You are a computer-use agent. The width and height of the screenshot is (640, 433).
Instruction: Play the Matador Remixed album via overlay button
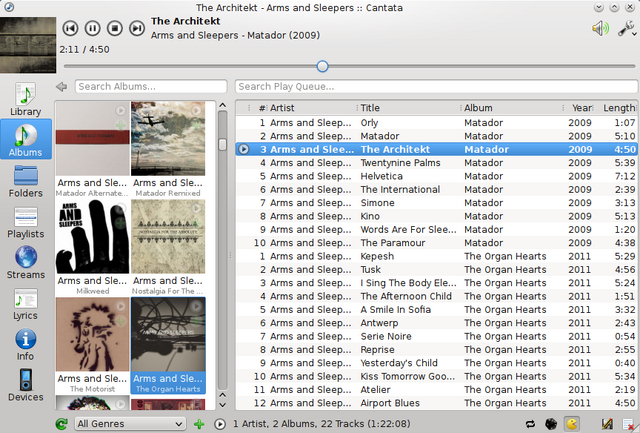click(196, 110)
